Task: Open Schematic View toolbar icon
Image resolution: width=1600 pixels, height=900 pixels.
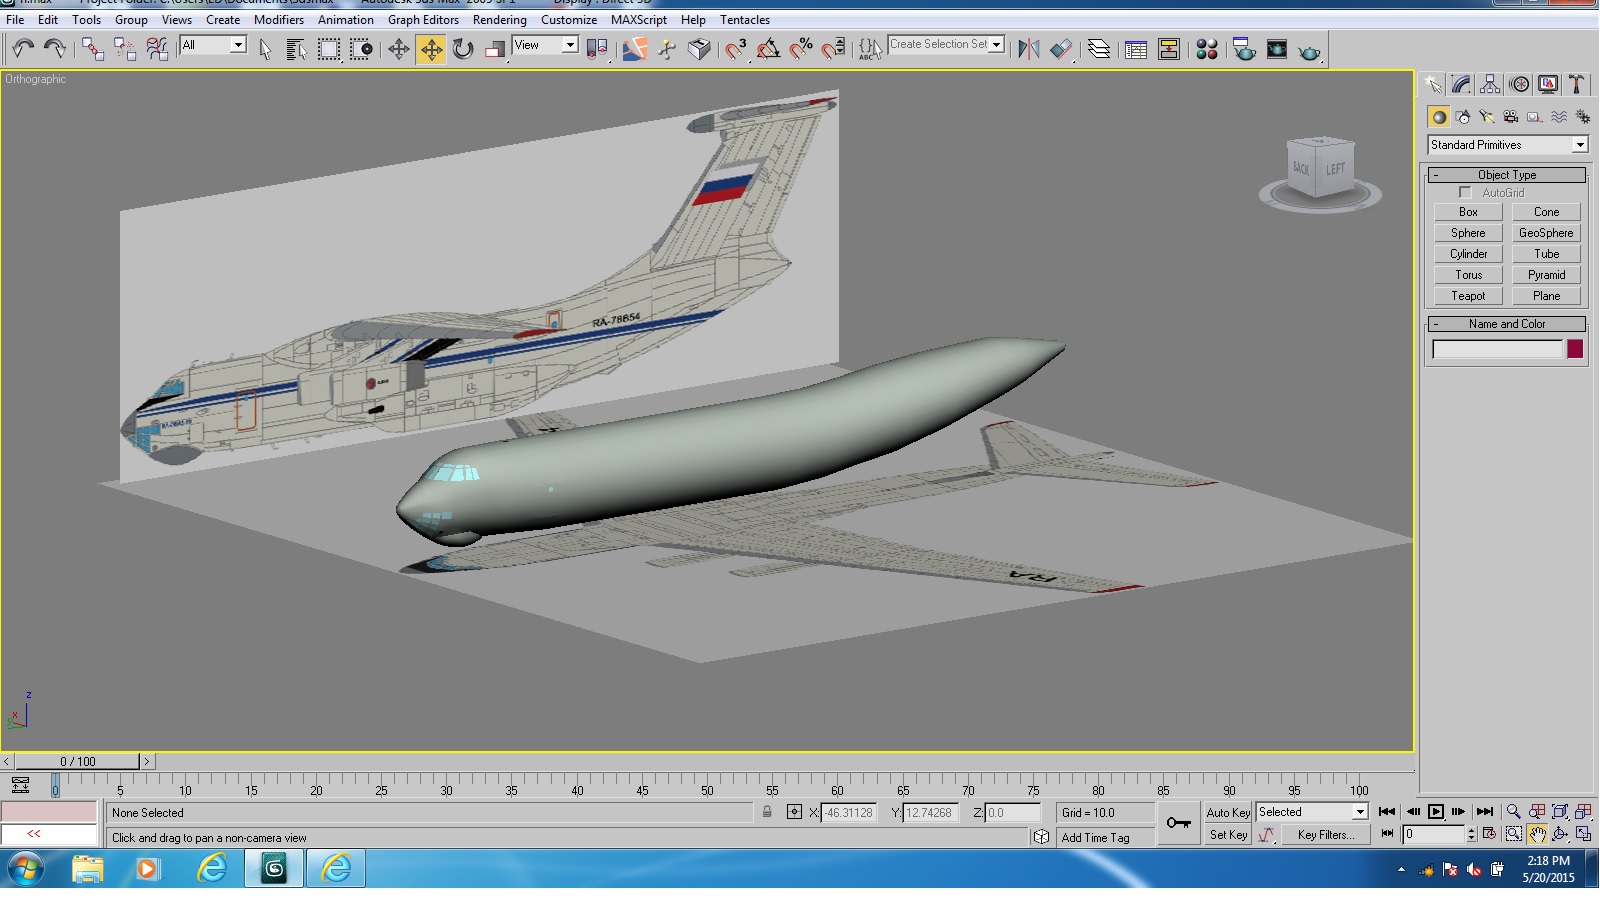Action: point(1169,48)
